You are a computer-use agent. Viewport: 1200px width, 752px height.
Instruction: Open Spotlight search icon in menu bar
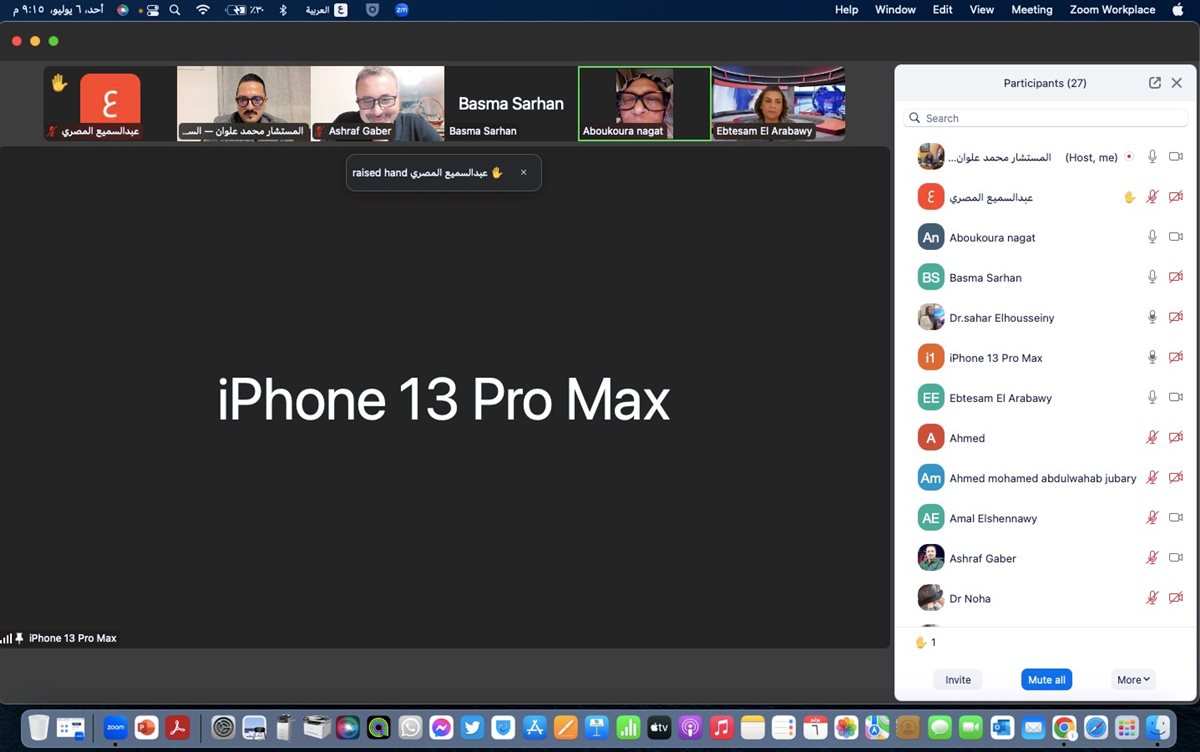click(x=176, y=10)
